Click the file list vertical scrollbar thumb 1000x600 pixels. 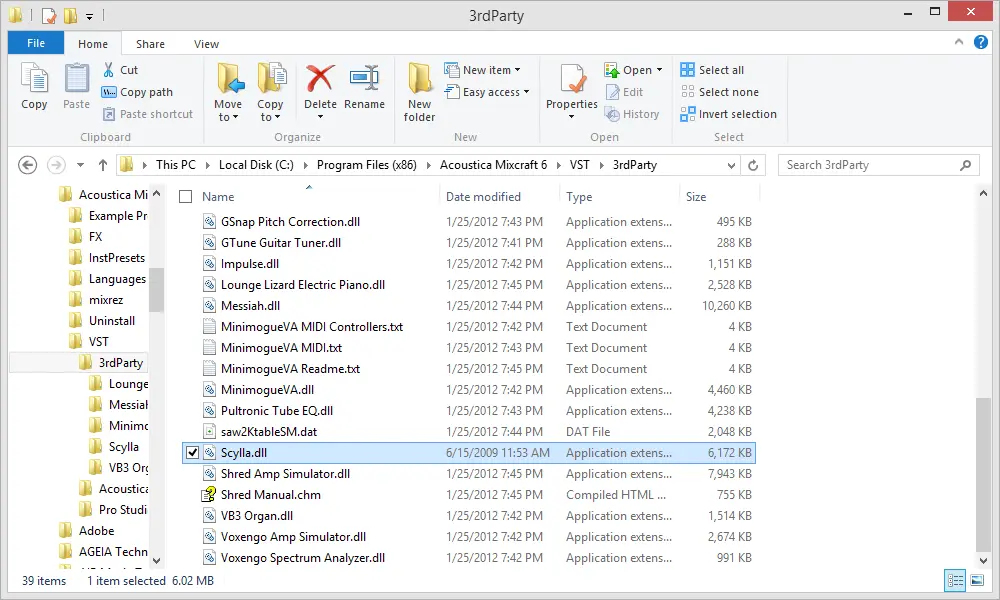tap(983, 473)
